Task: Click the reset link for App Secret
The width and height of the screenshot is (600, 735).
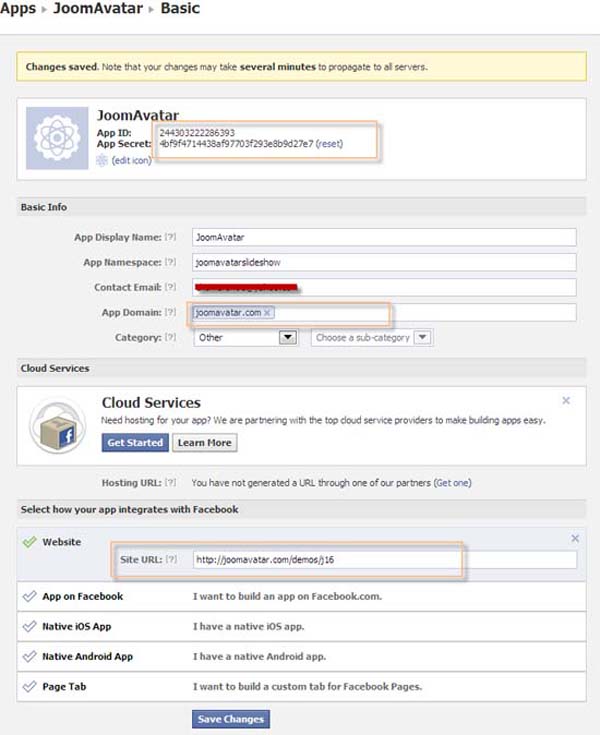Action: pyautogui.click(x=329, y=144)
